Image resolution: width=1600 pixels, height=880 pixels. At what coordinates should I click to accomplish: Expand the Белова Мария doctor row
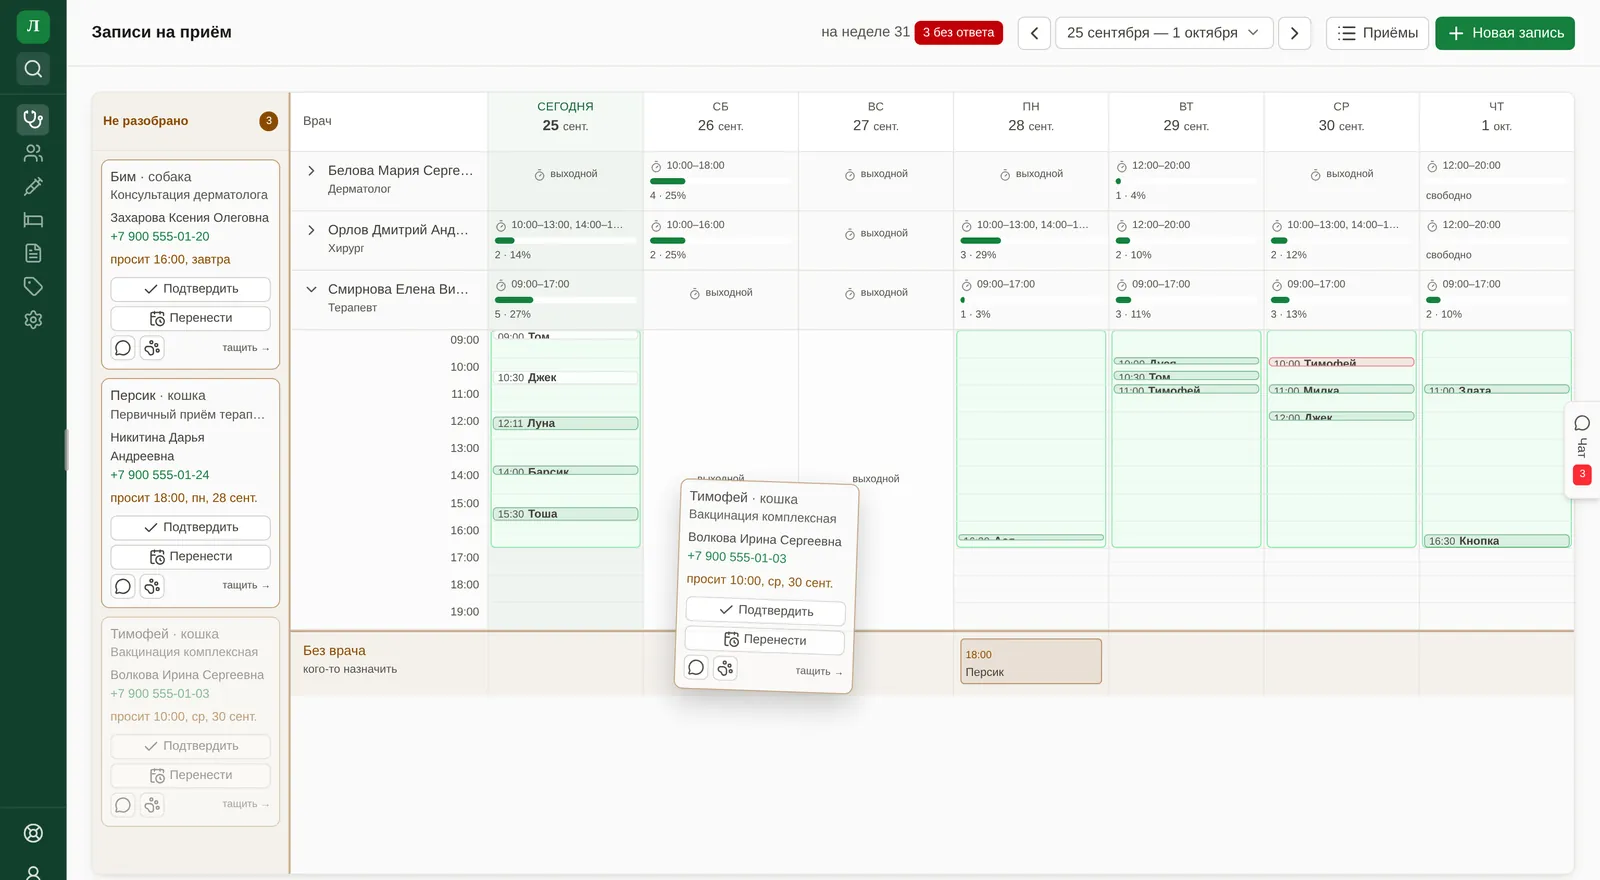(311, 171)
